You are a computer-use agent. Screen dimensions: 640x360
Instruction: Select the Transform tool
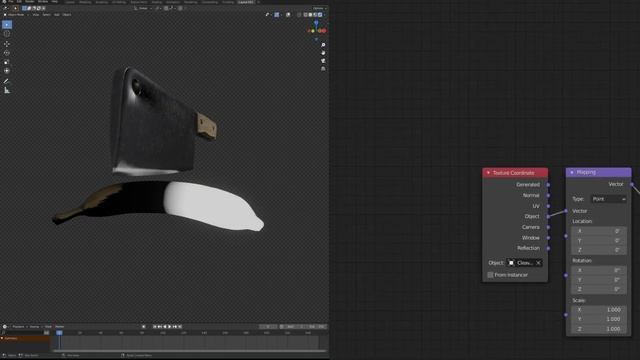(7, 71)
